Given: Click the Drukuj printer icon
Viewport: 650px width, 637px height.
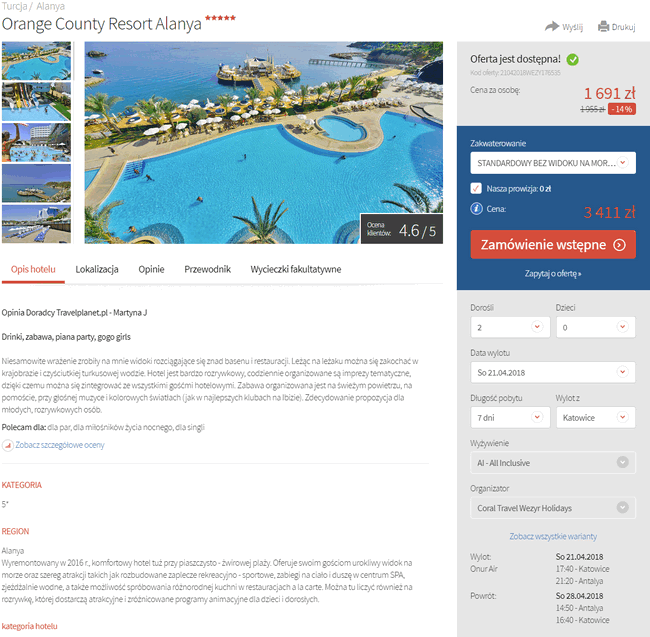Looking at the screenshot, I should [x=603, y=27].
